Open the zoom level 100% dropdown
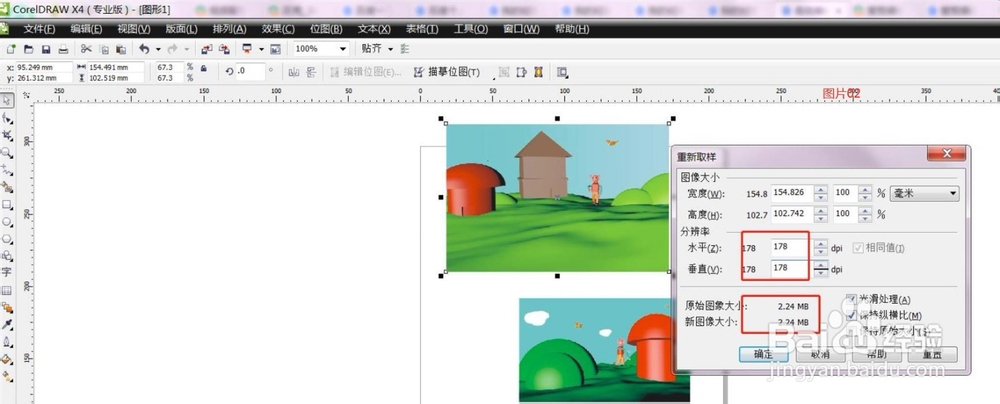The image size is (1000, 404). pyautogui.click(x=343, y=49)
